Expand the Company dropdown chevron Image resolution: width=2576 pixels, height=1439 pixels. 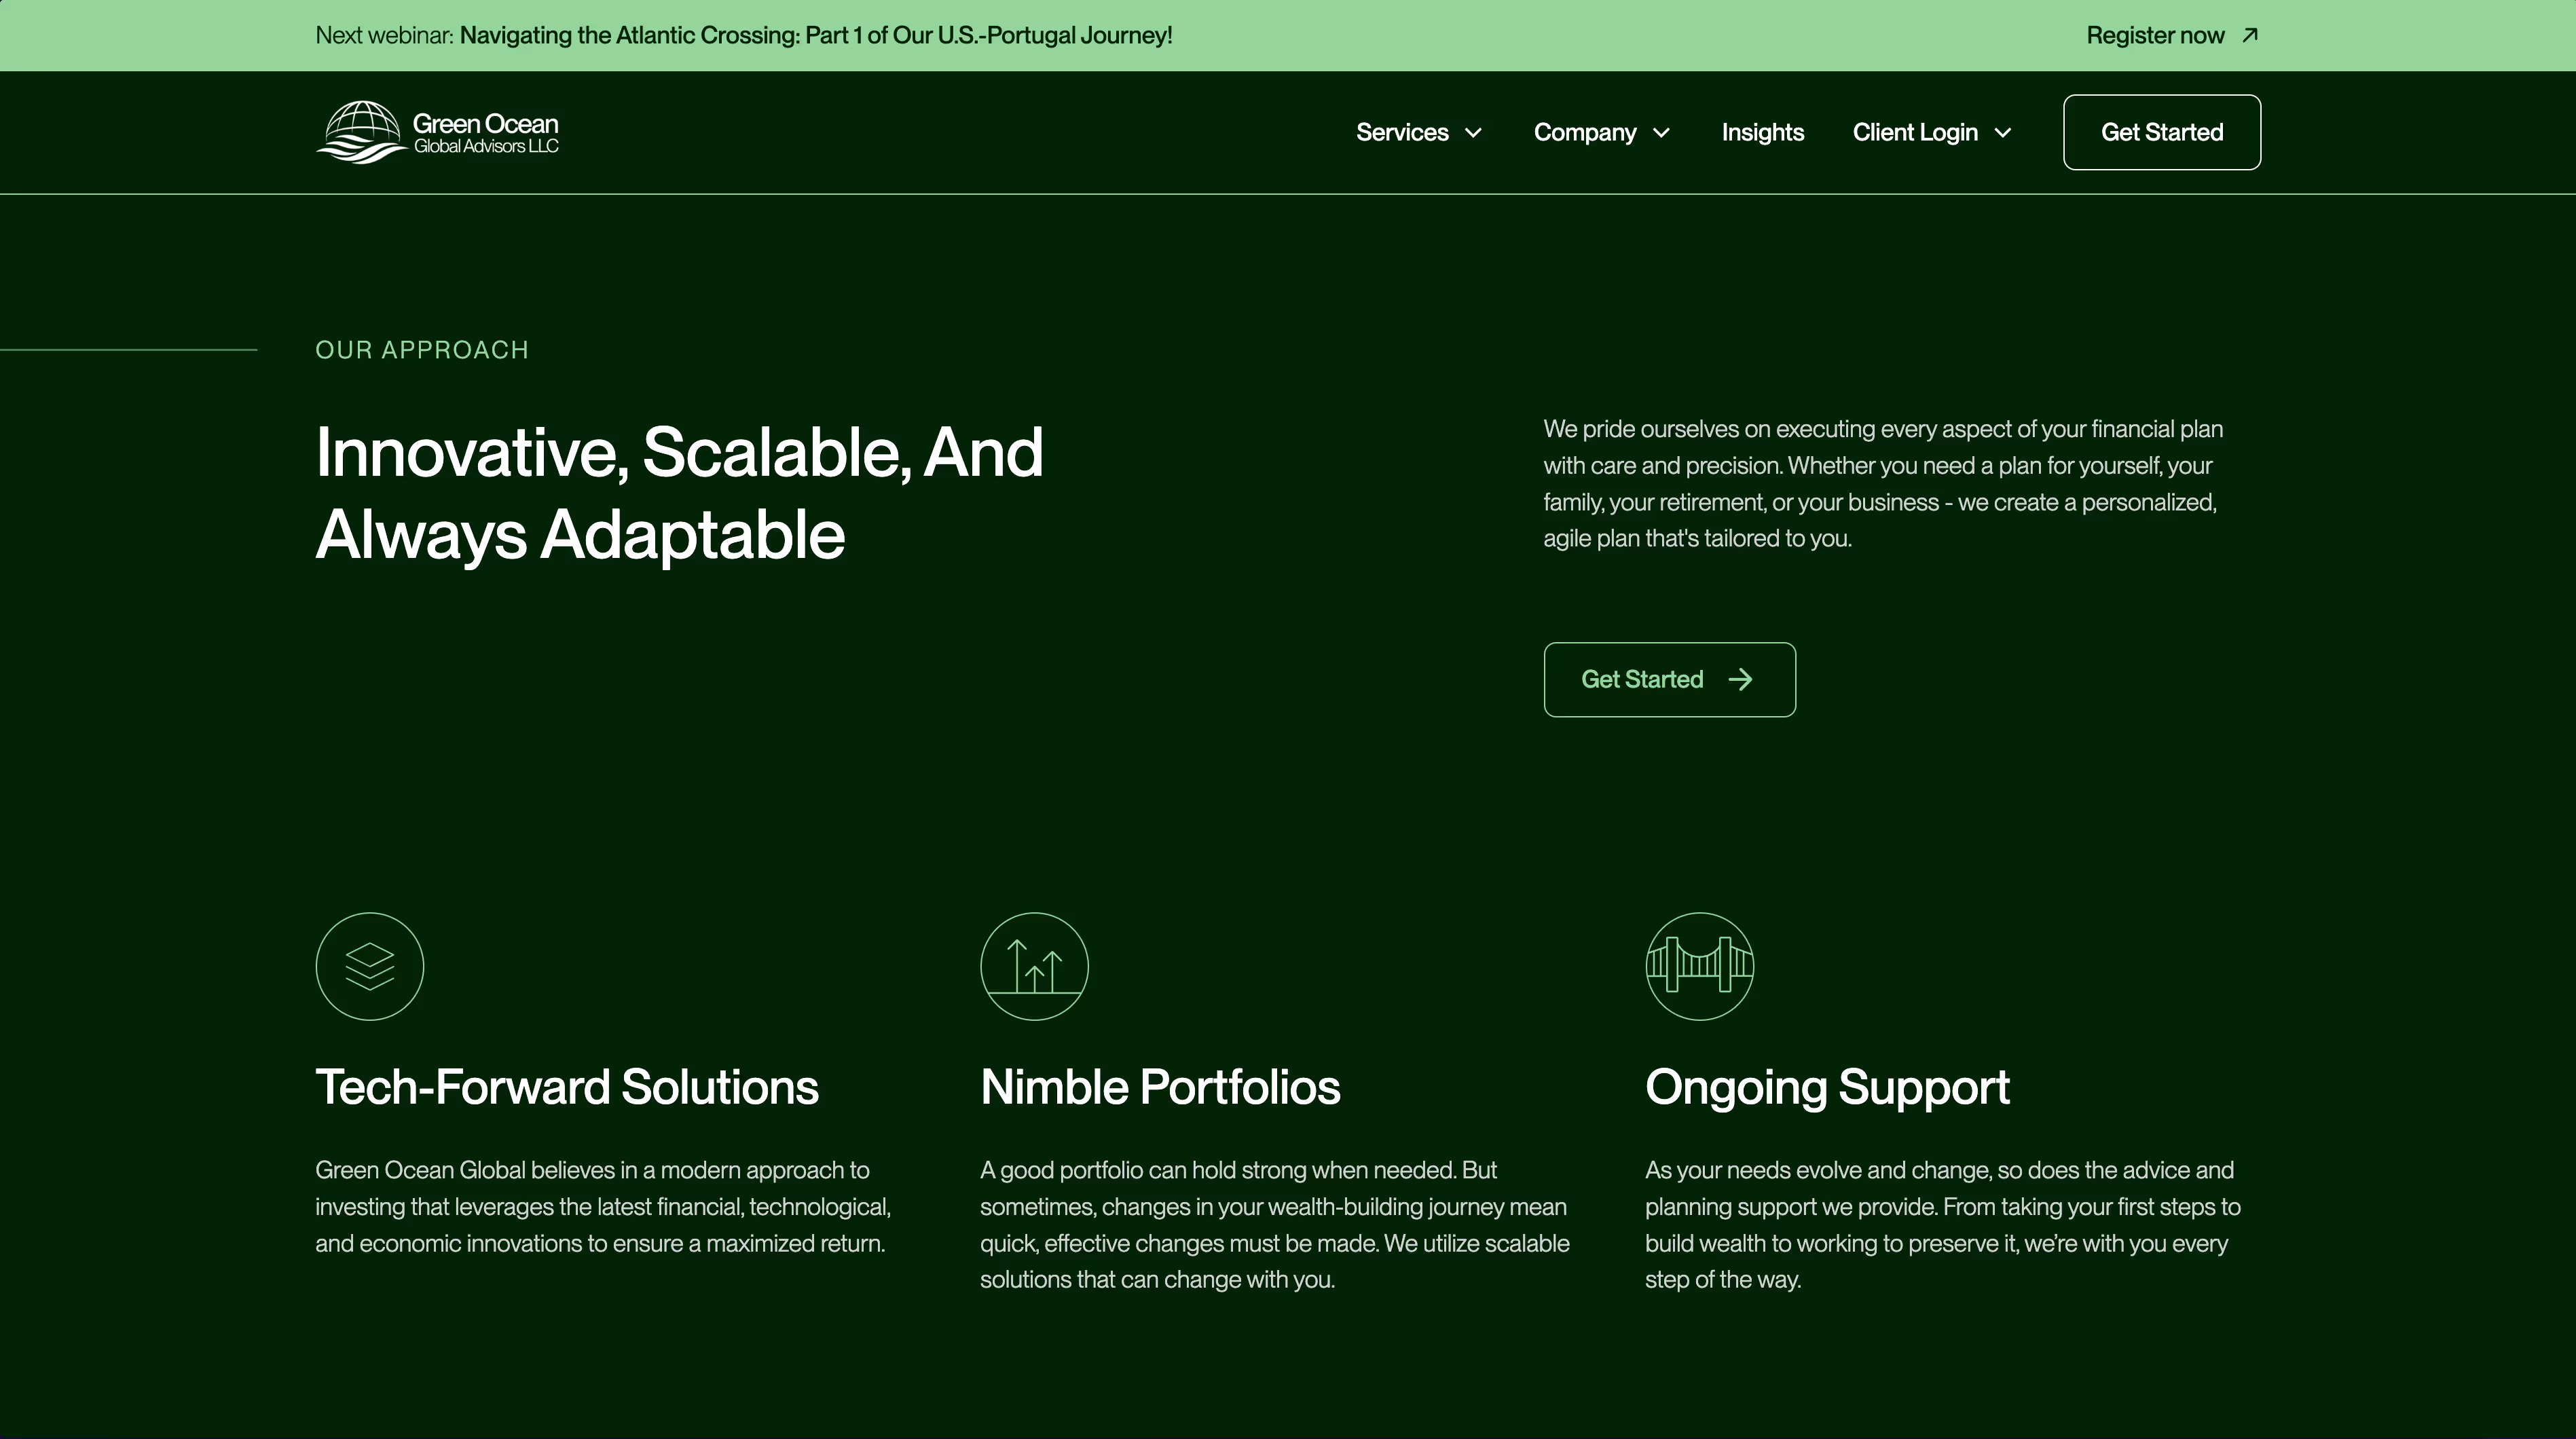point(1661,133)
